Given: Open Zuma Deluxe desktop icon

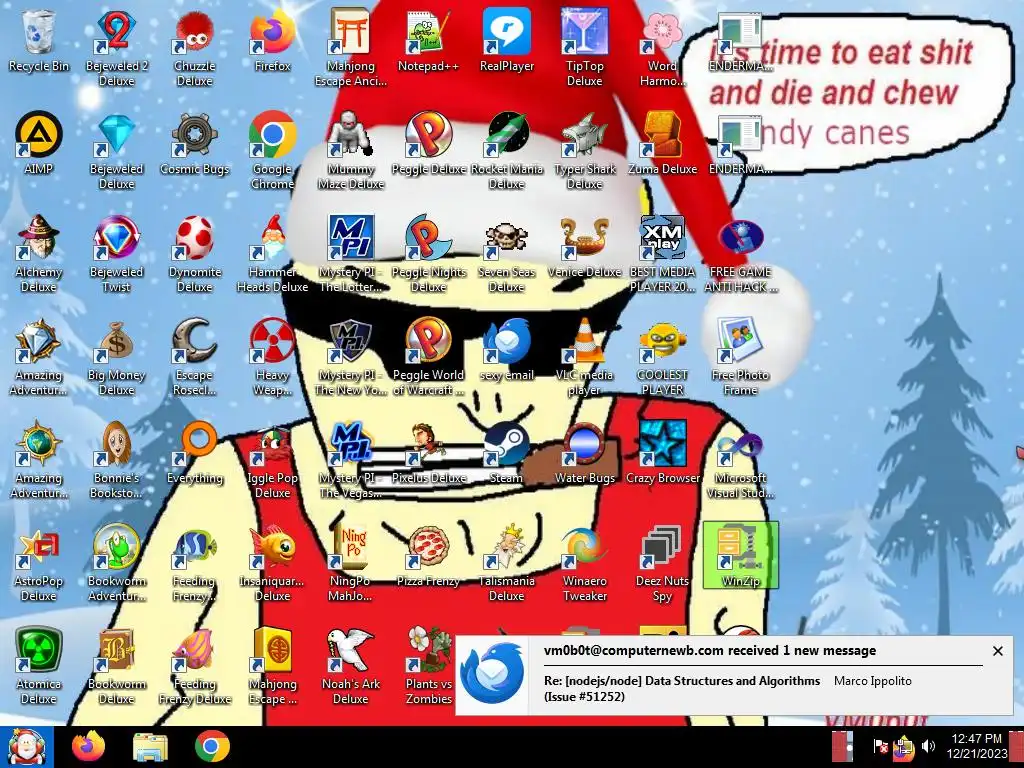Looking at the screenshot, I should (x=662, y=143).
